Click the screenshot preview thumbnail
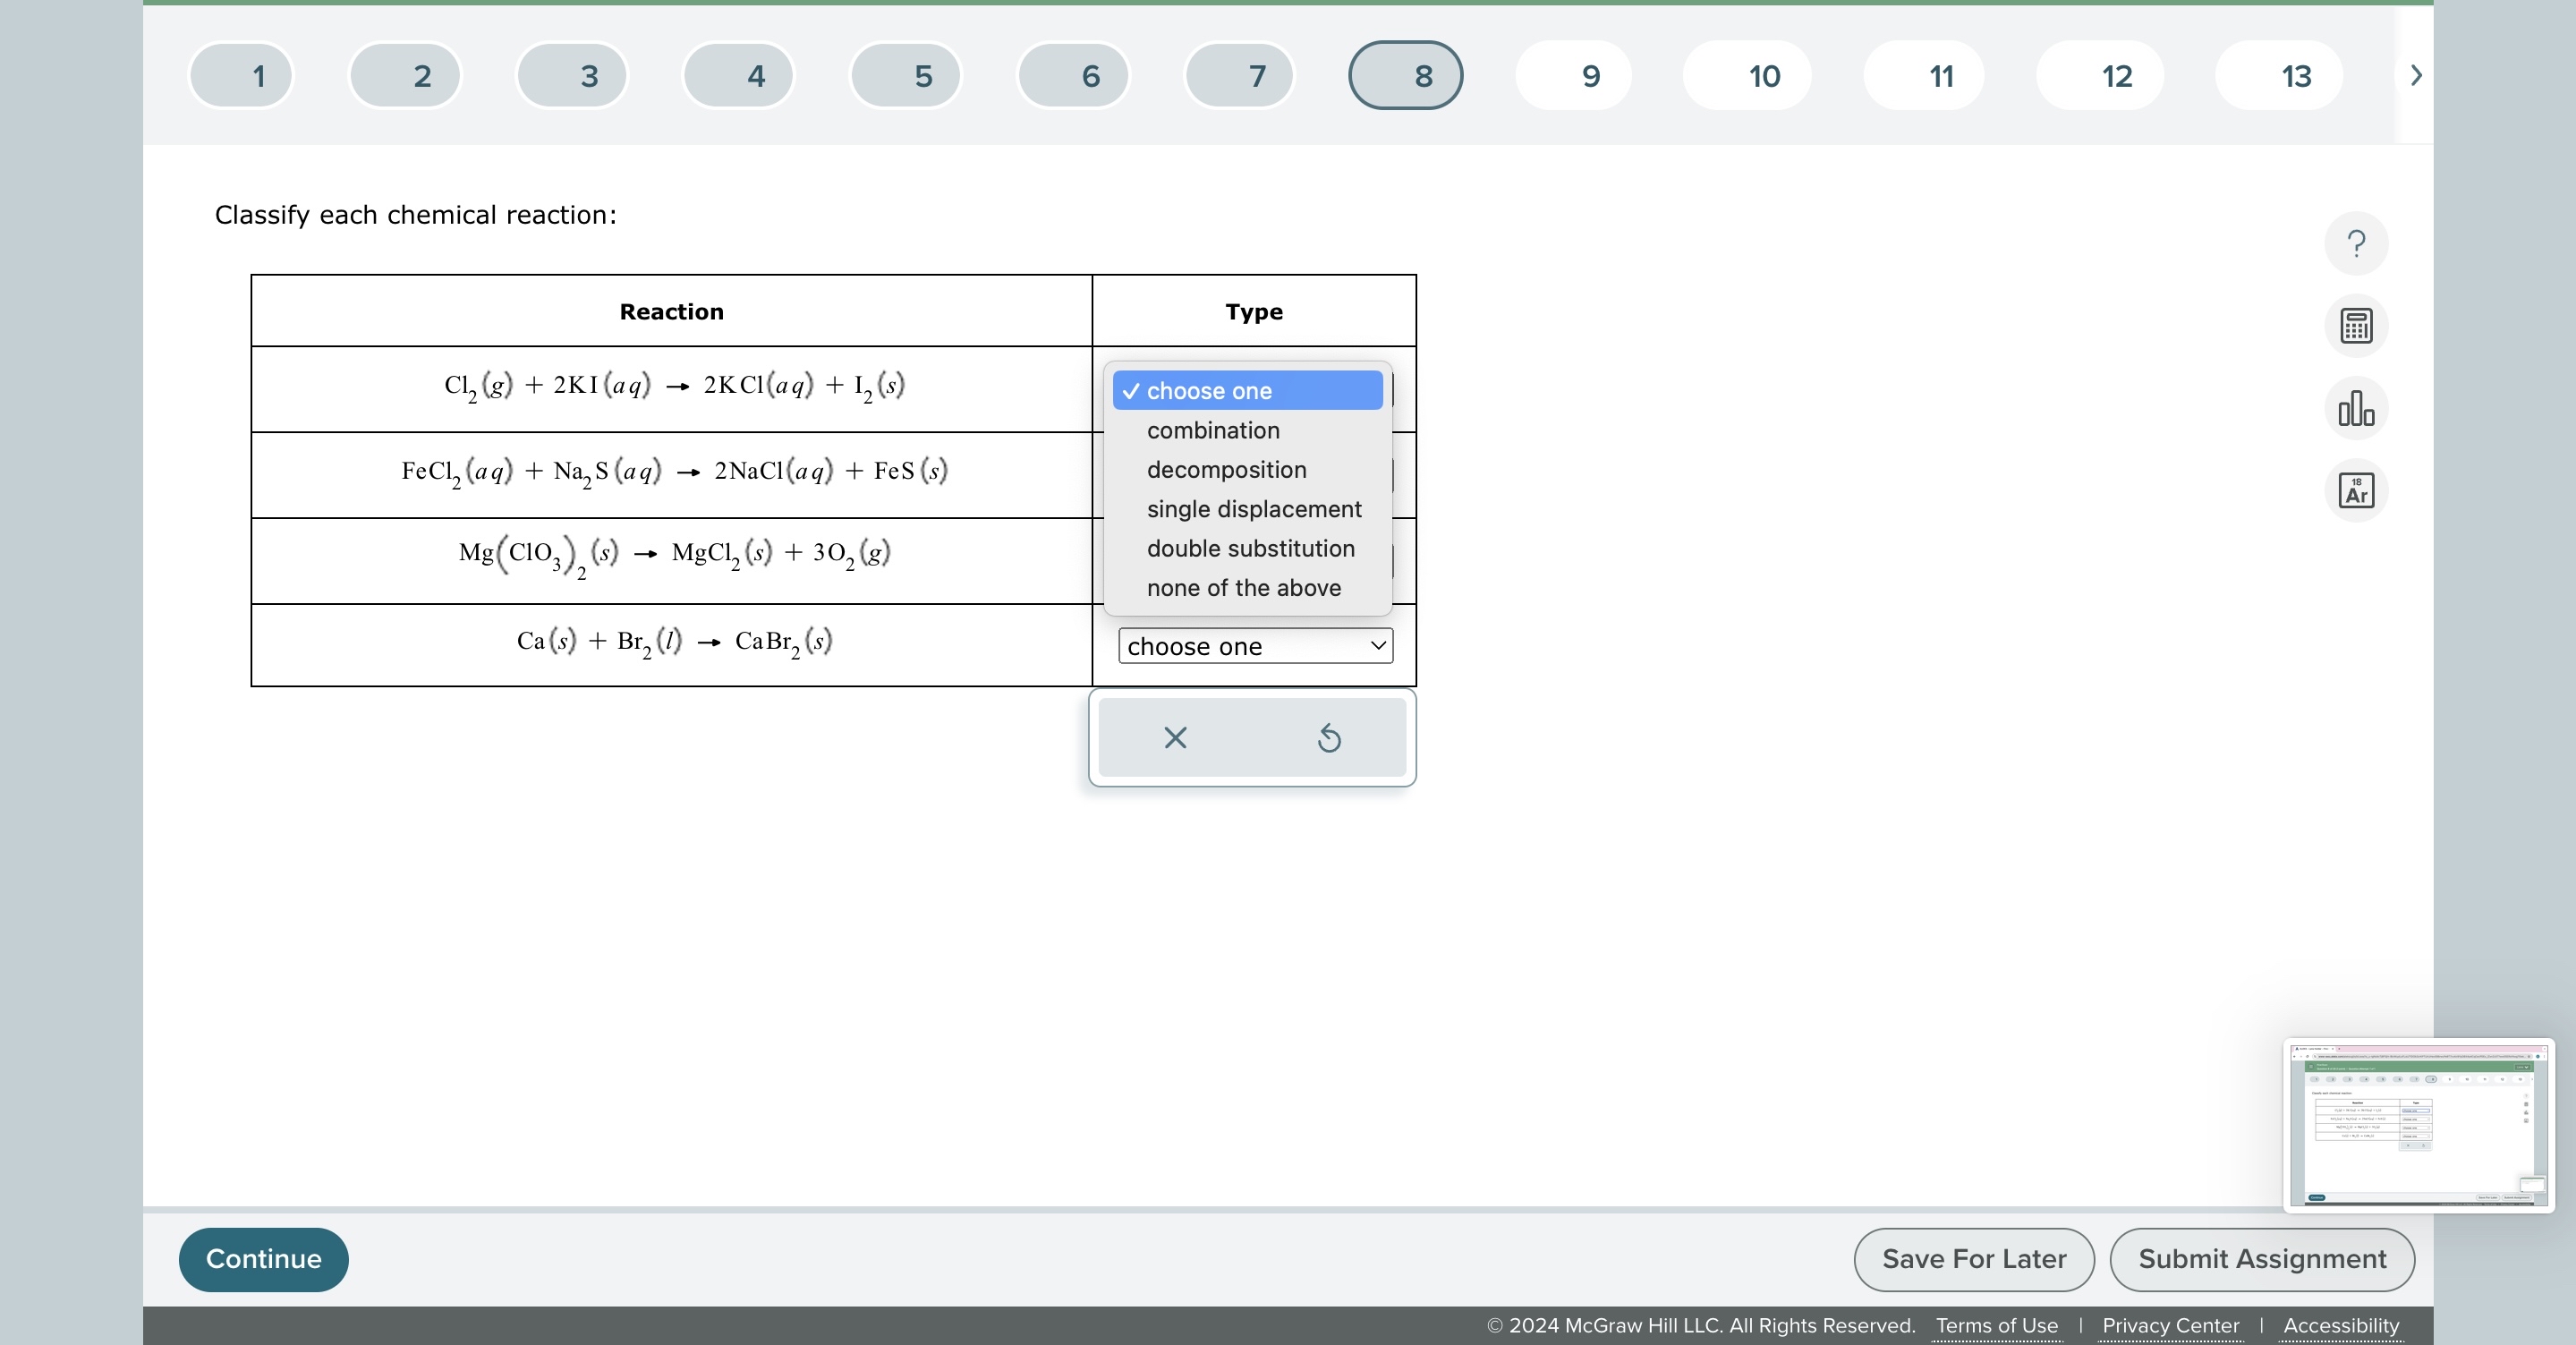 (2418, 1125)
